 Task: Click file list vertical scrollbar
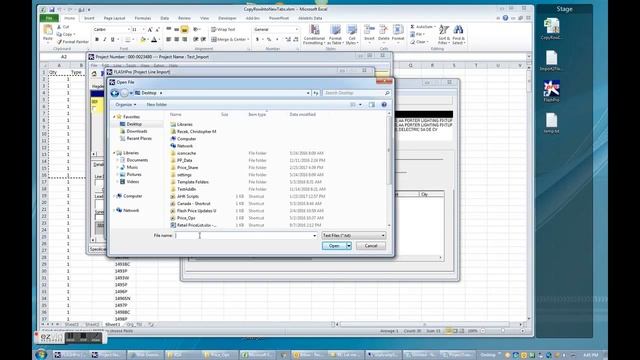(389, 169)
